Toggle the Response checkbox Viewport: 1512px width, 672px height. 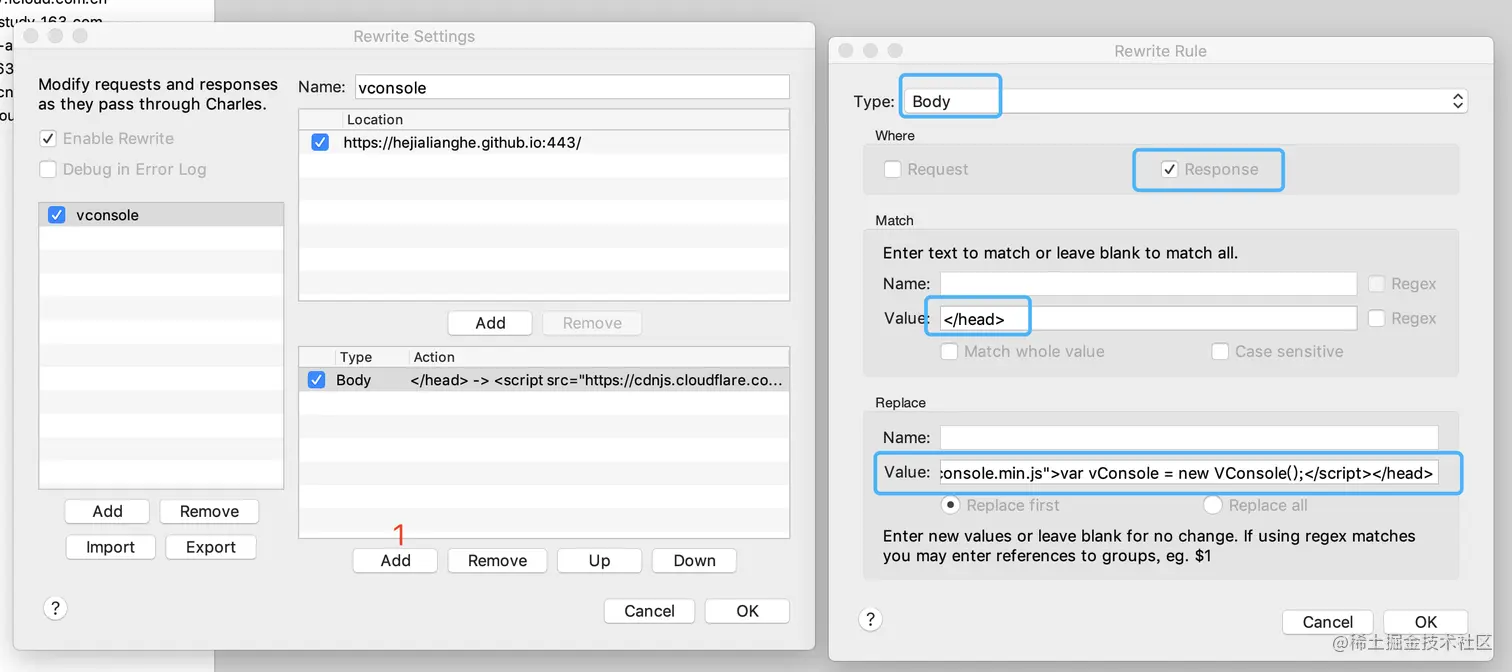pyautogui.click(x=1169, y=169)
